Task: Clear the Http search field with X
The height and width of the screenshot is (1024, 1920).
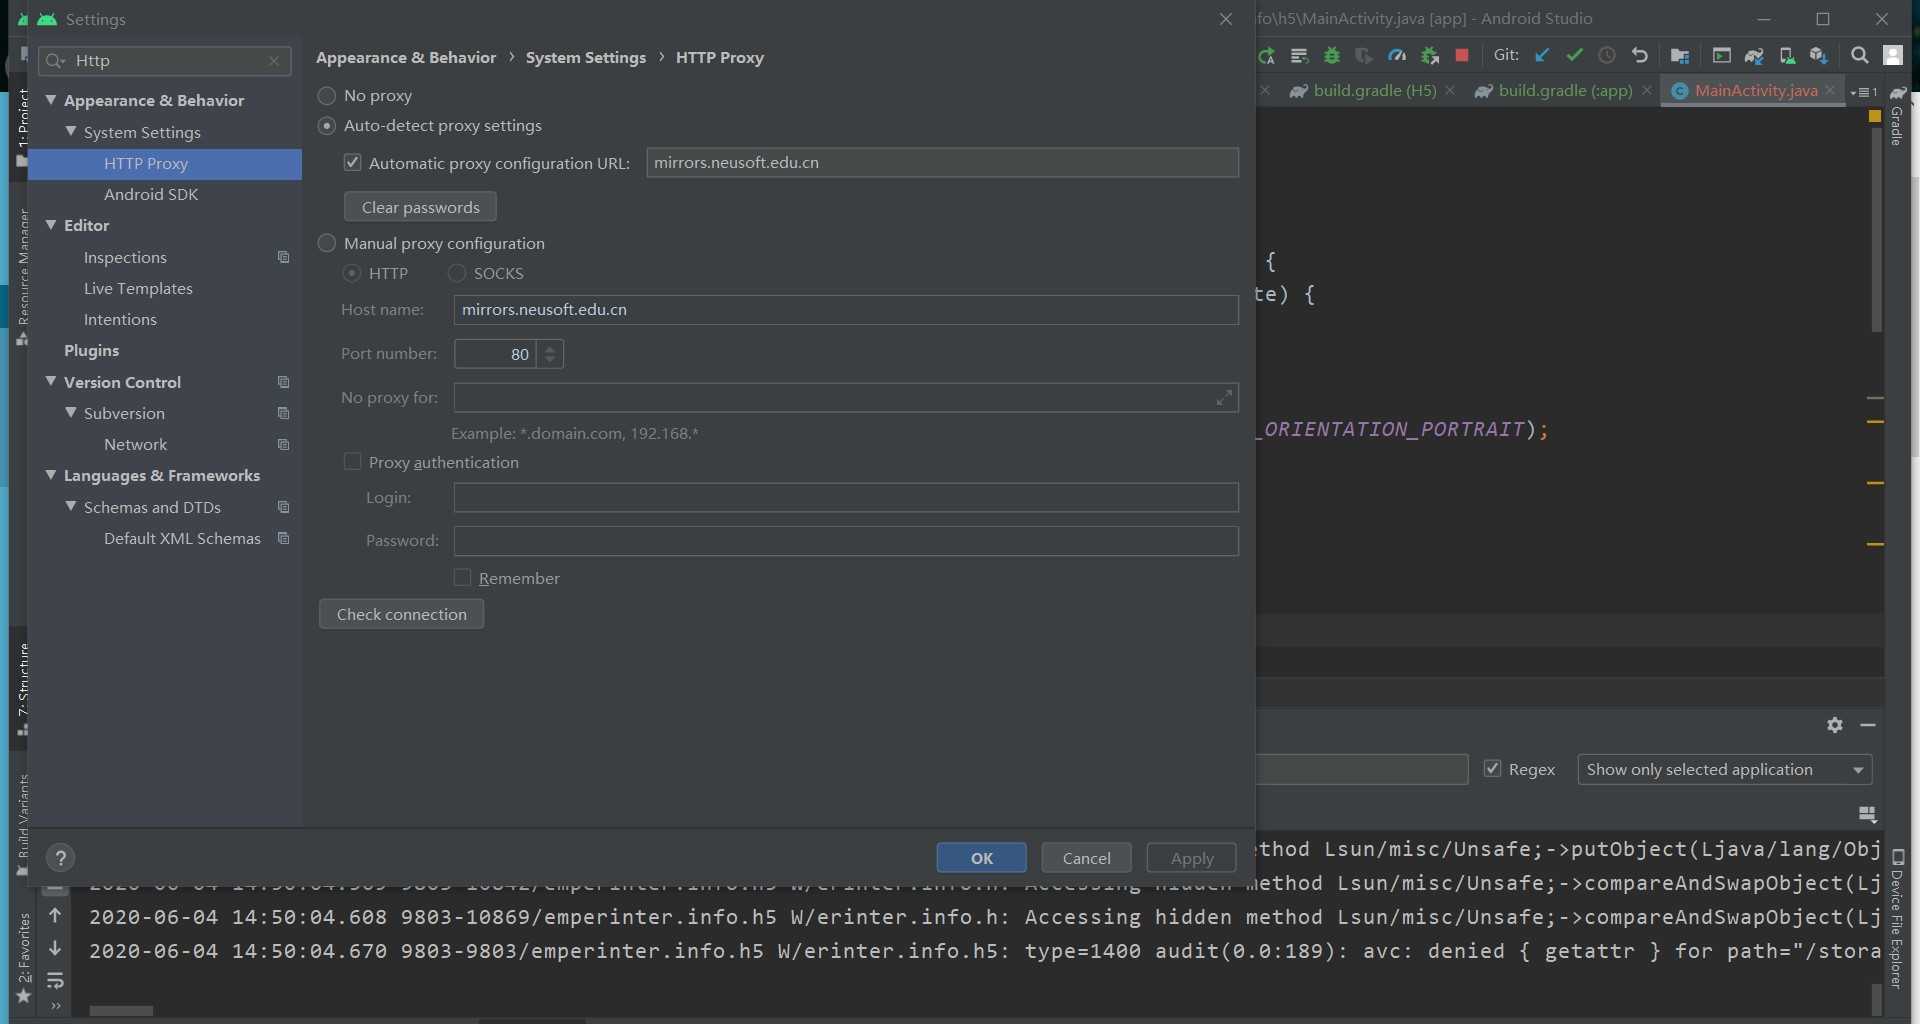Action: [274, 61]
